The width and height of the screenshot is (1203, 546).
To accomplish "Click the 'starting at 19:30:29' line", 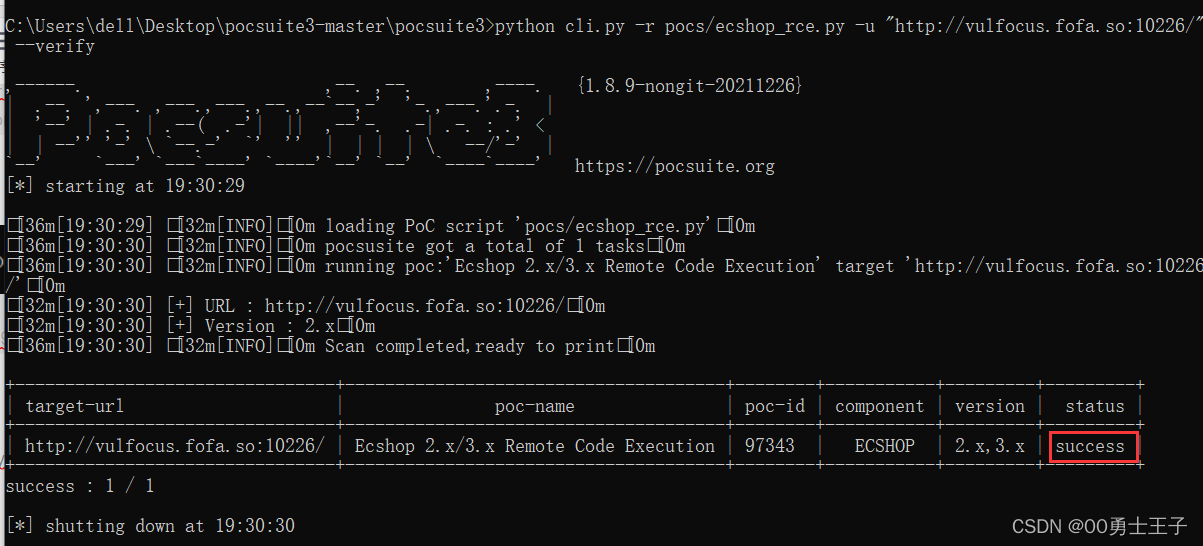I will pos(125,186).
